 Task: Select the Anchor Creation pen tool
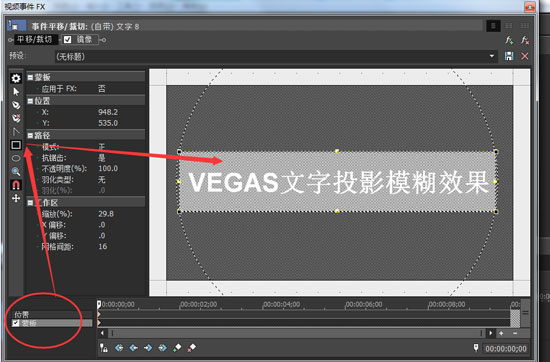[x=16, y=105]
